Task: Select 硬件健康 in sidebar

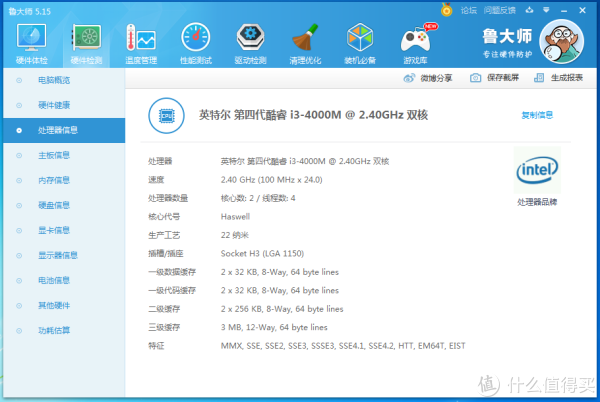Action: (x=64, y=105)
